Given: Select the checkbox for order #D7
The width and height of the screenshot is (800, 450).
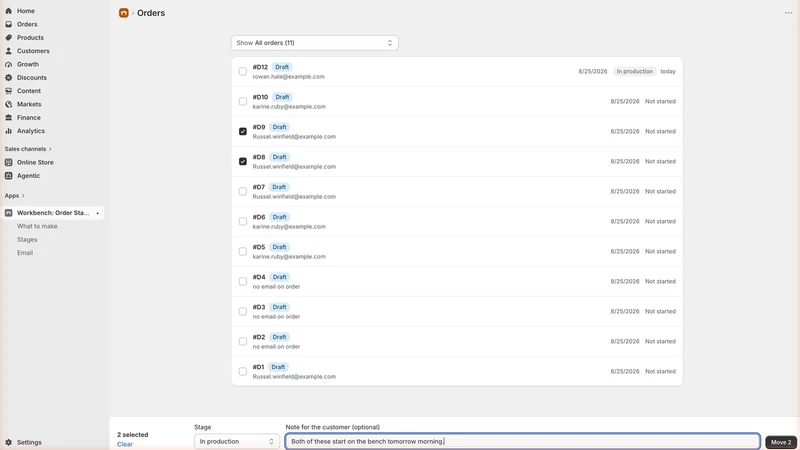Looking at the screenshot, I should coord(243,191).
